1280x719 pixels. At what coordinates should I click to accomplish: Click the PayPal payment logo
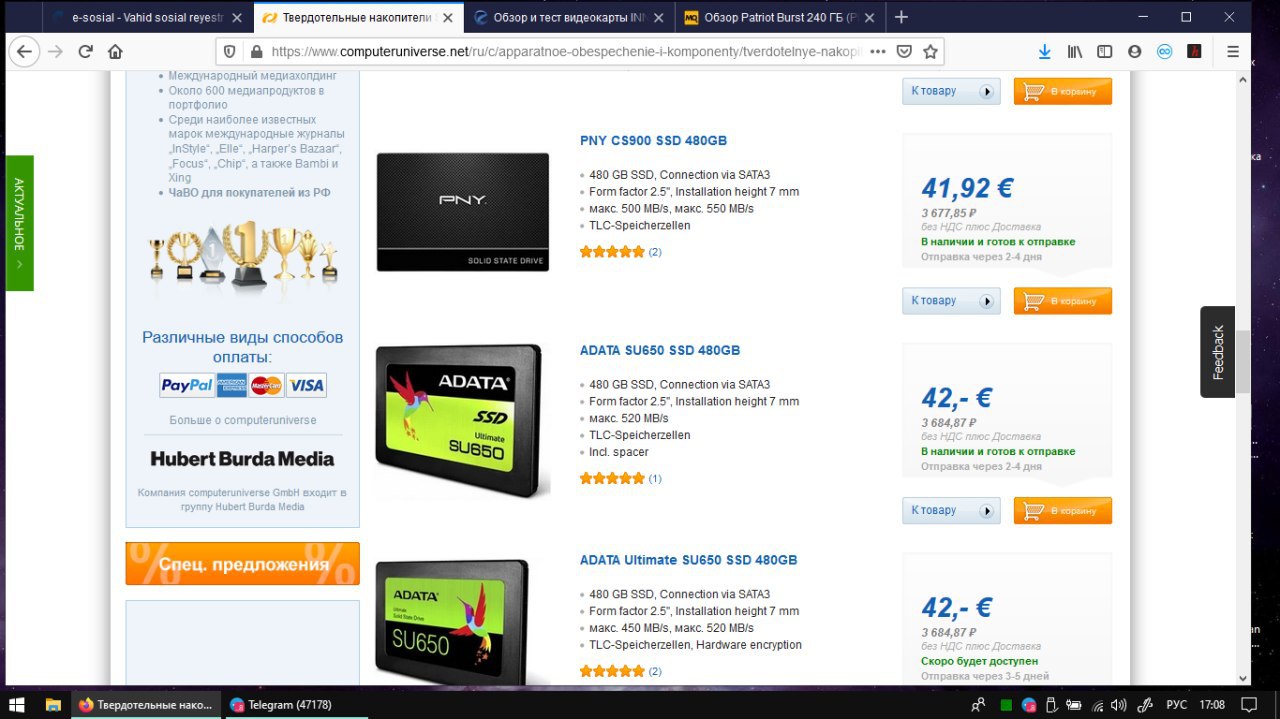(187, 385)
